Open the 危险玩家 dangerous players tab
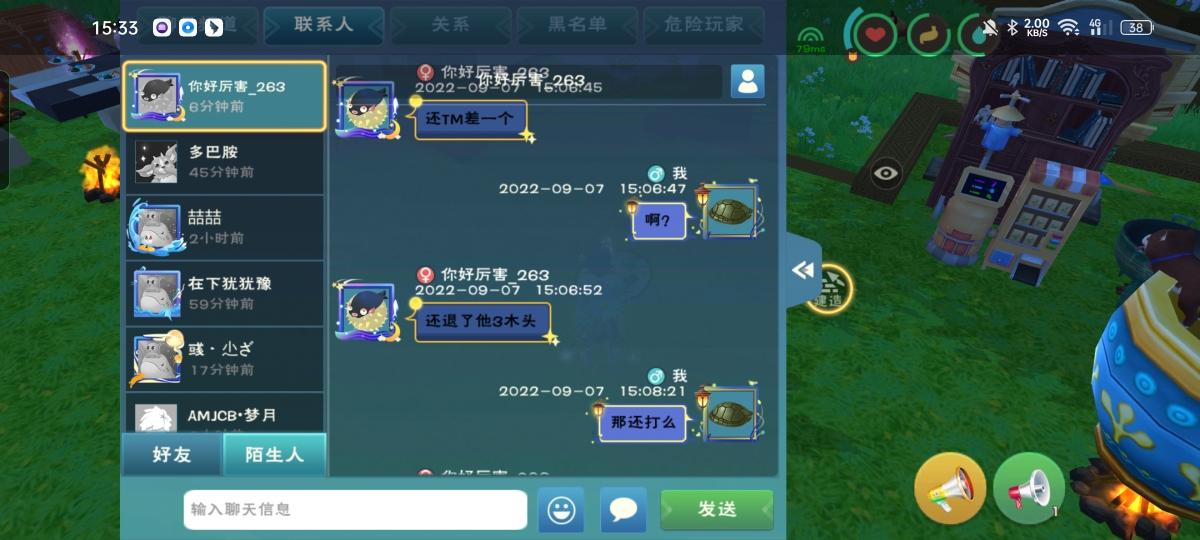1200x540 pixels. coord(704,25)
